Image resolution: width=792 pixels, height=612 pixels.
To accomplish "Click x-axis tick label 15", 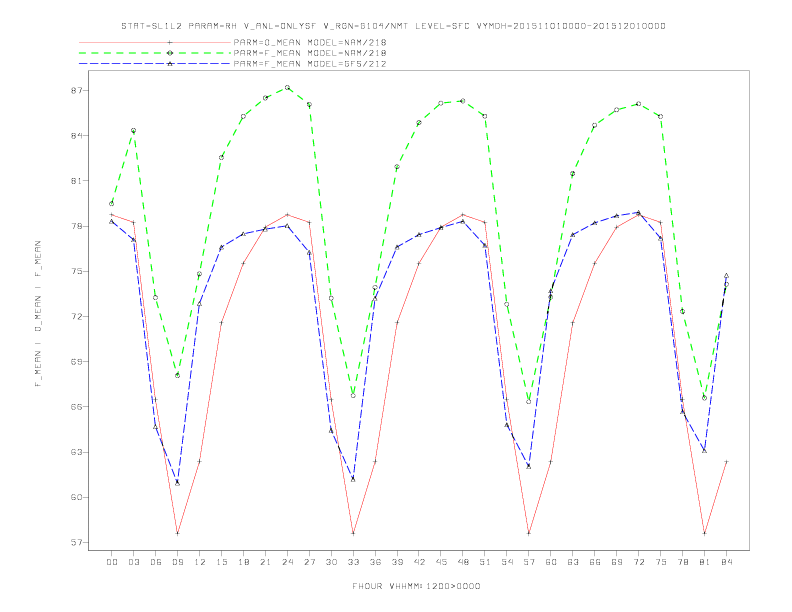I will pyautogui.click(x=221, y=562).
